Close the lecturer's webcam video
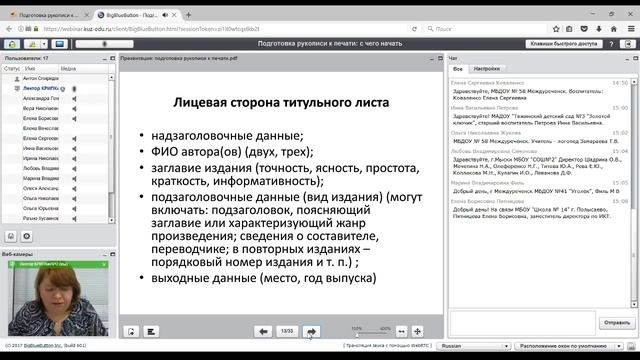This screenshot has height=360, width=640. 104,264
